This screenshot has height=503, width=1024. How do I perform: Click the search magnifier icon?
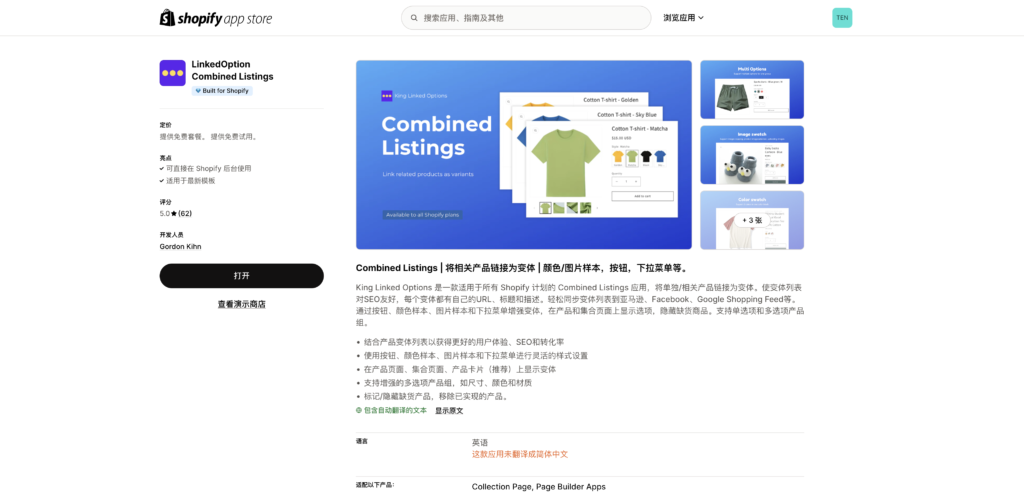(x=414, y=18)
